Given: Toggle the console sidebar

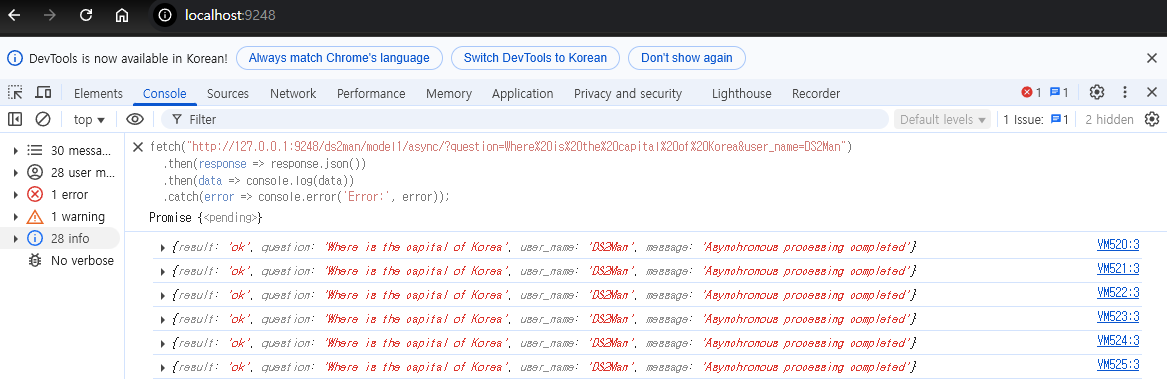Looking at the screenshot, I should pos(15,119).
